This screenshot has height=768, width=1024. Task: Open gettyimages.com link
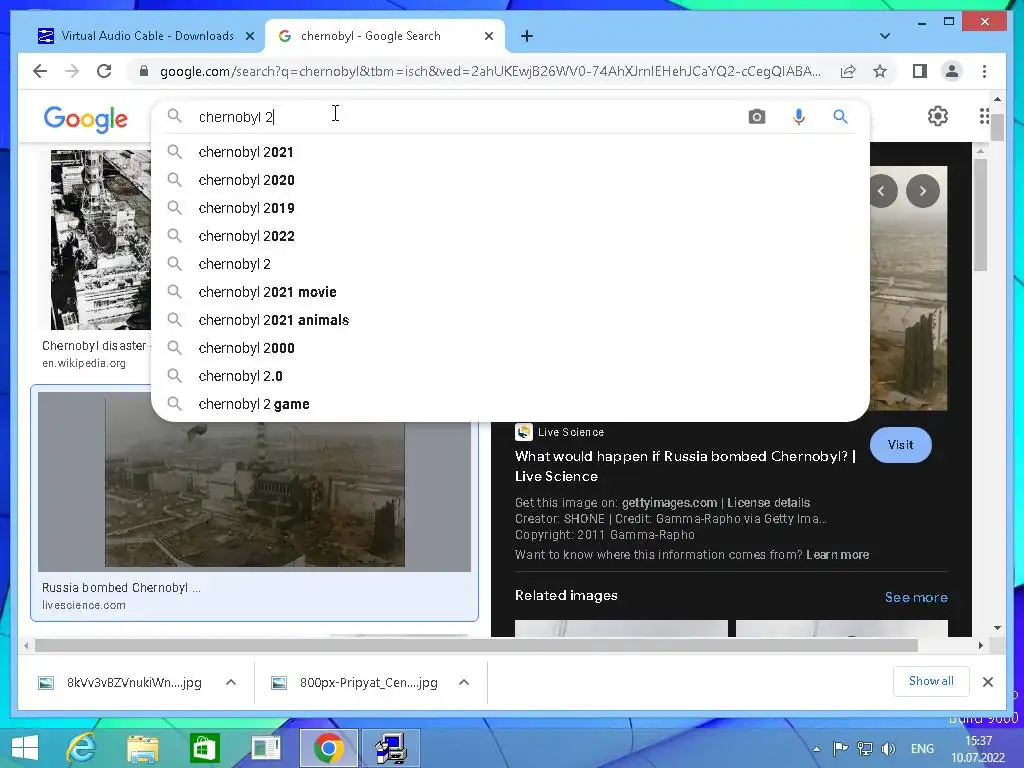click(669, 502)
